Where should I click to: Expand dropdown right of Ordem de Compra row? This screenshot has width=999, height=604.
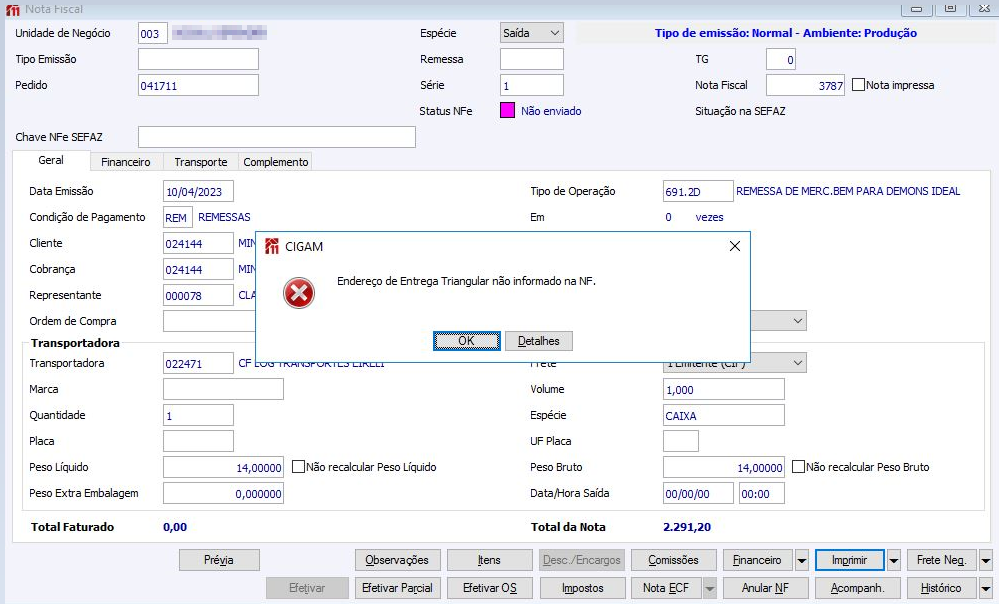[797, 320]
